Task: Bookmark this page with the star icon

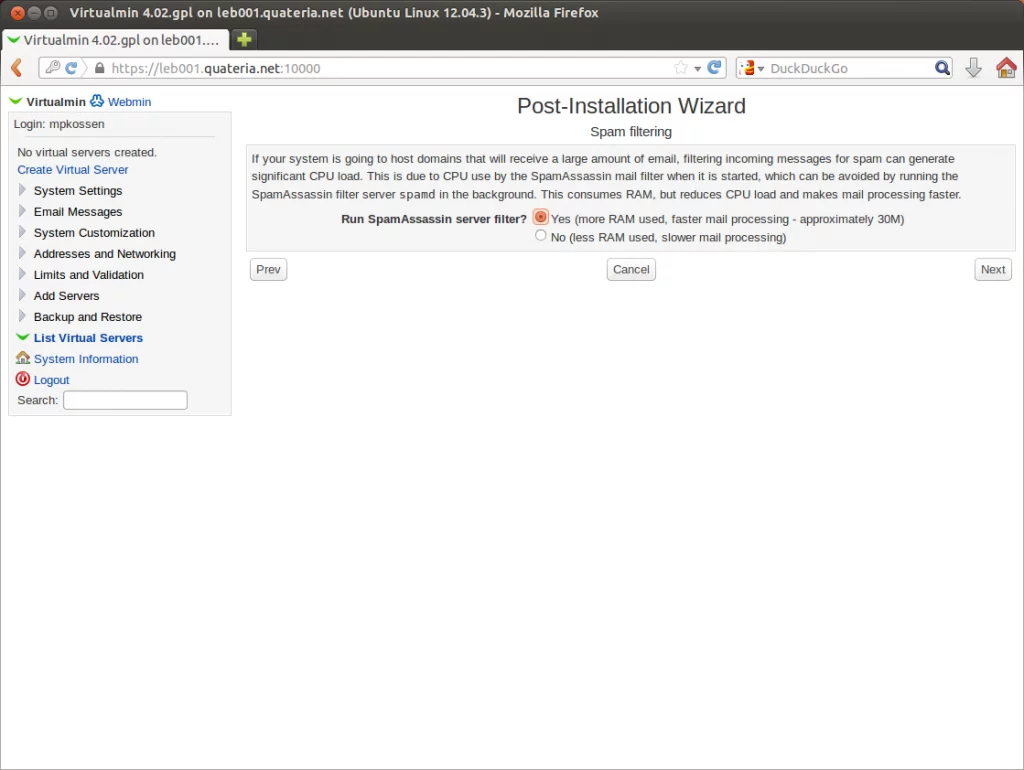Action: [x=680, y=68]
